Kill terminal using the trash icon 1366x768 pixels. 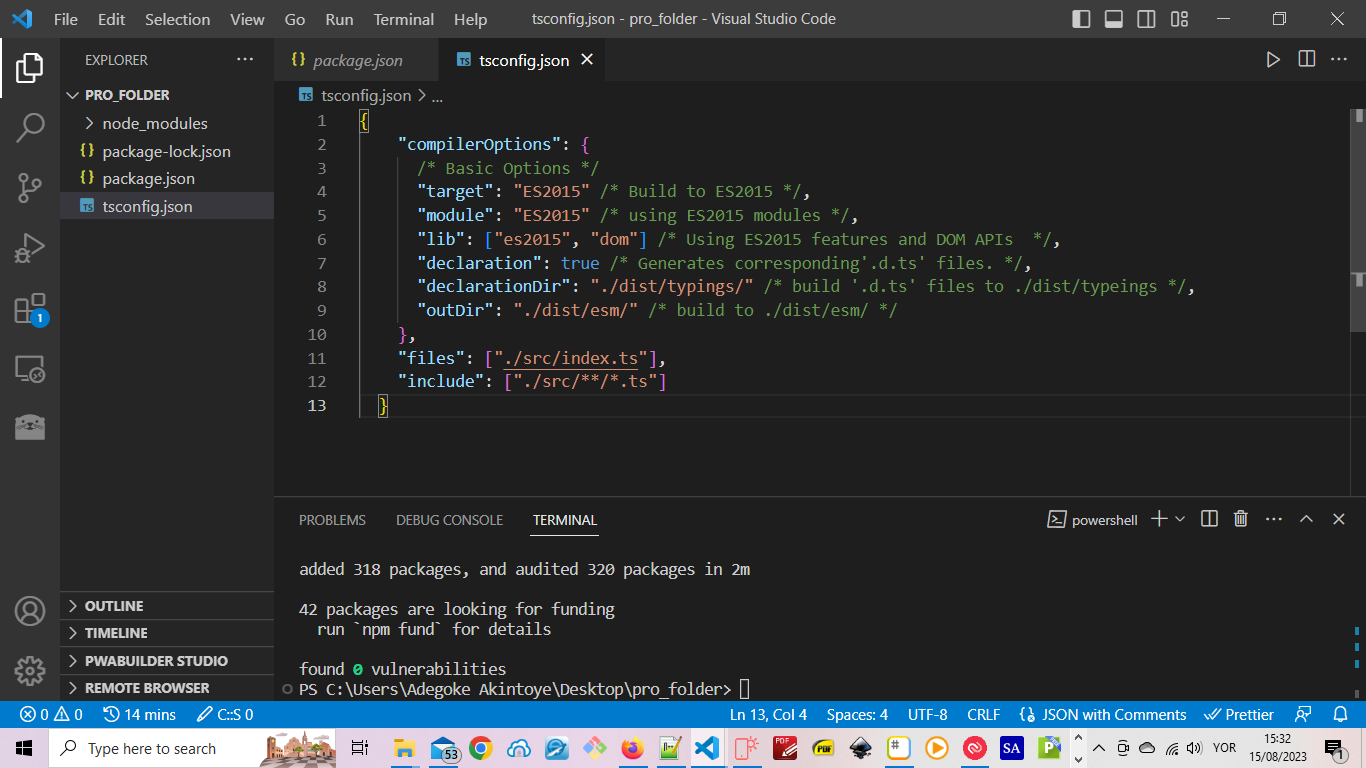pos(1241,519)
